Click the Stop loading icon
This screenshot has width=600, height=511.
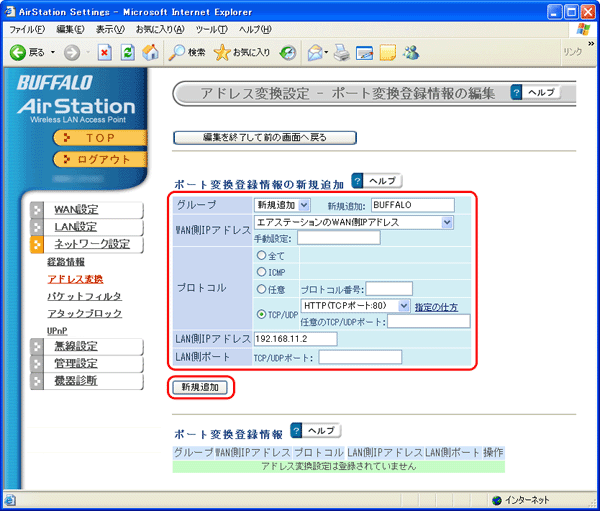coord(105,51)
